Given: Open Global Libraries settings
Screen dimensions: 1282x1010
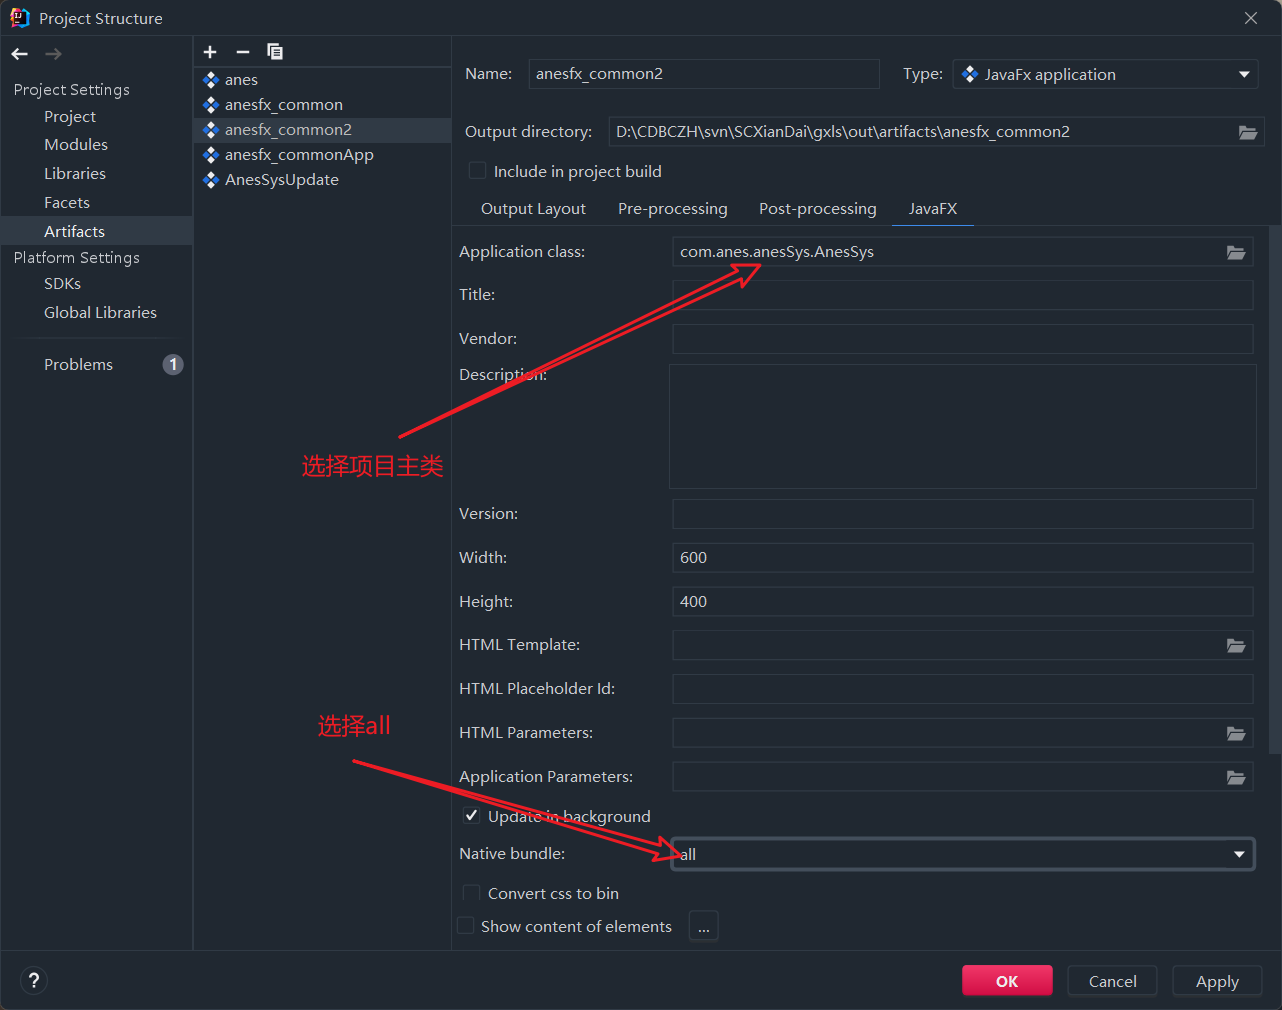Looking at the screenshot, I should click(x=100, y=312).
